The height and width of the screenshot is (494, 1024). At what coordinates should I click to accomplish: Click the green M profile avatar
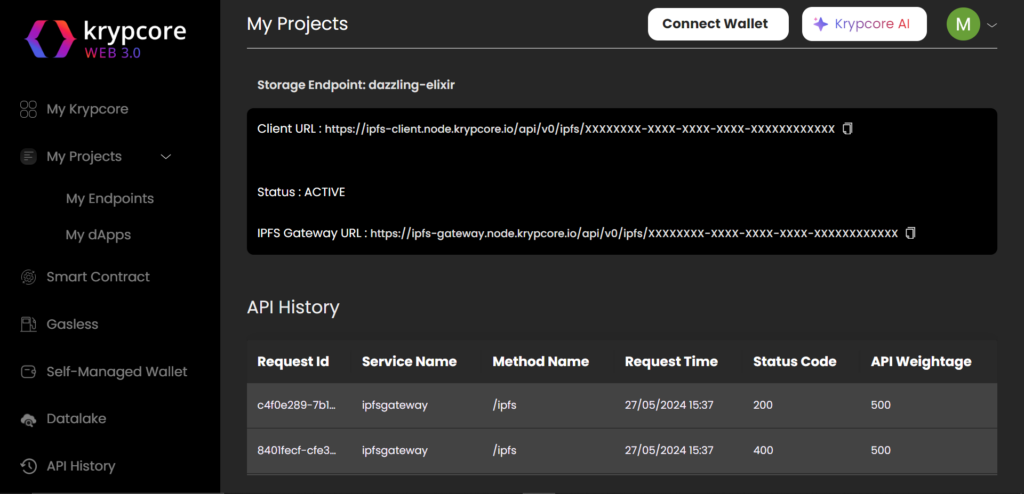[x=963, y=25]
